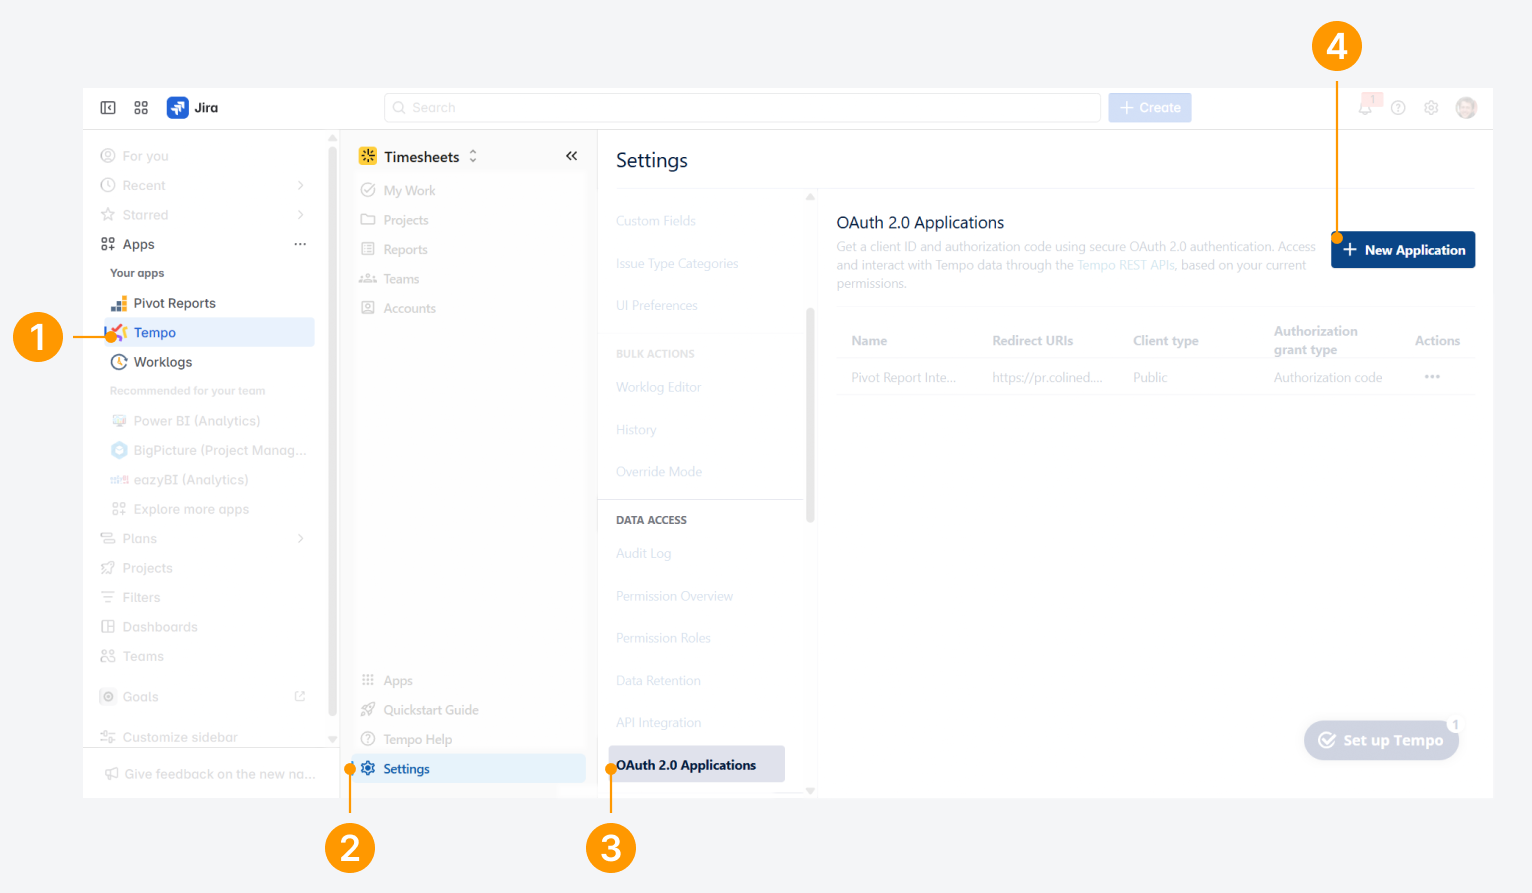
Task: Open Permission Overview settings
Action: point(674,596)
